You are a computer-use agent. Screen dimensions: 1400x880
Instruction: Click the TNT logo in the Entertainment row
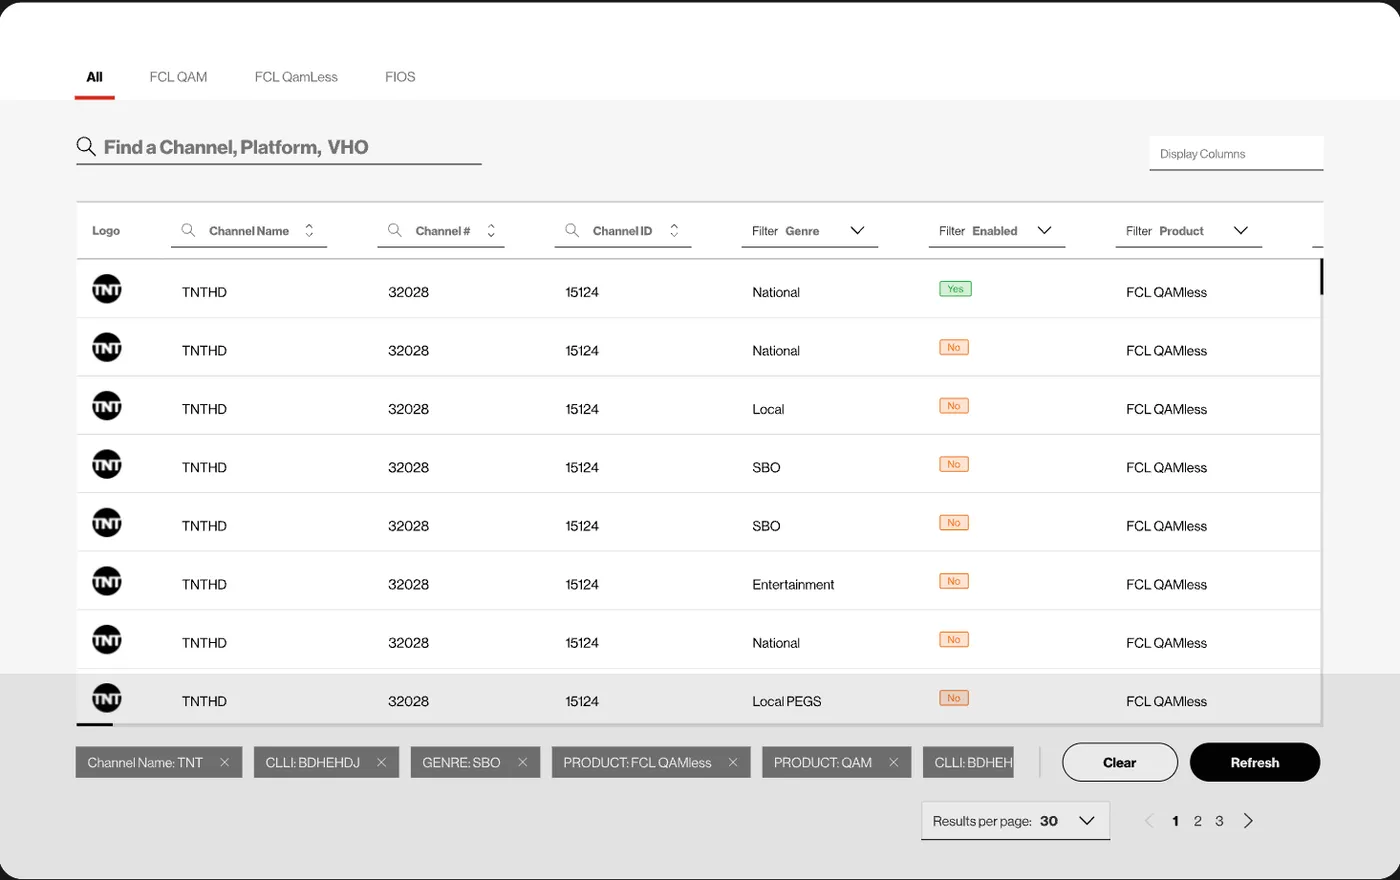107,582
